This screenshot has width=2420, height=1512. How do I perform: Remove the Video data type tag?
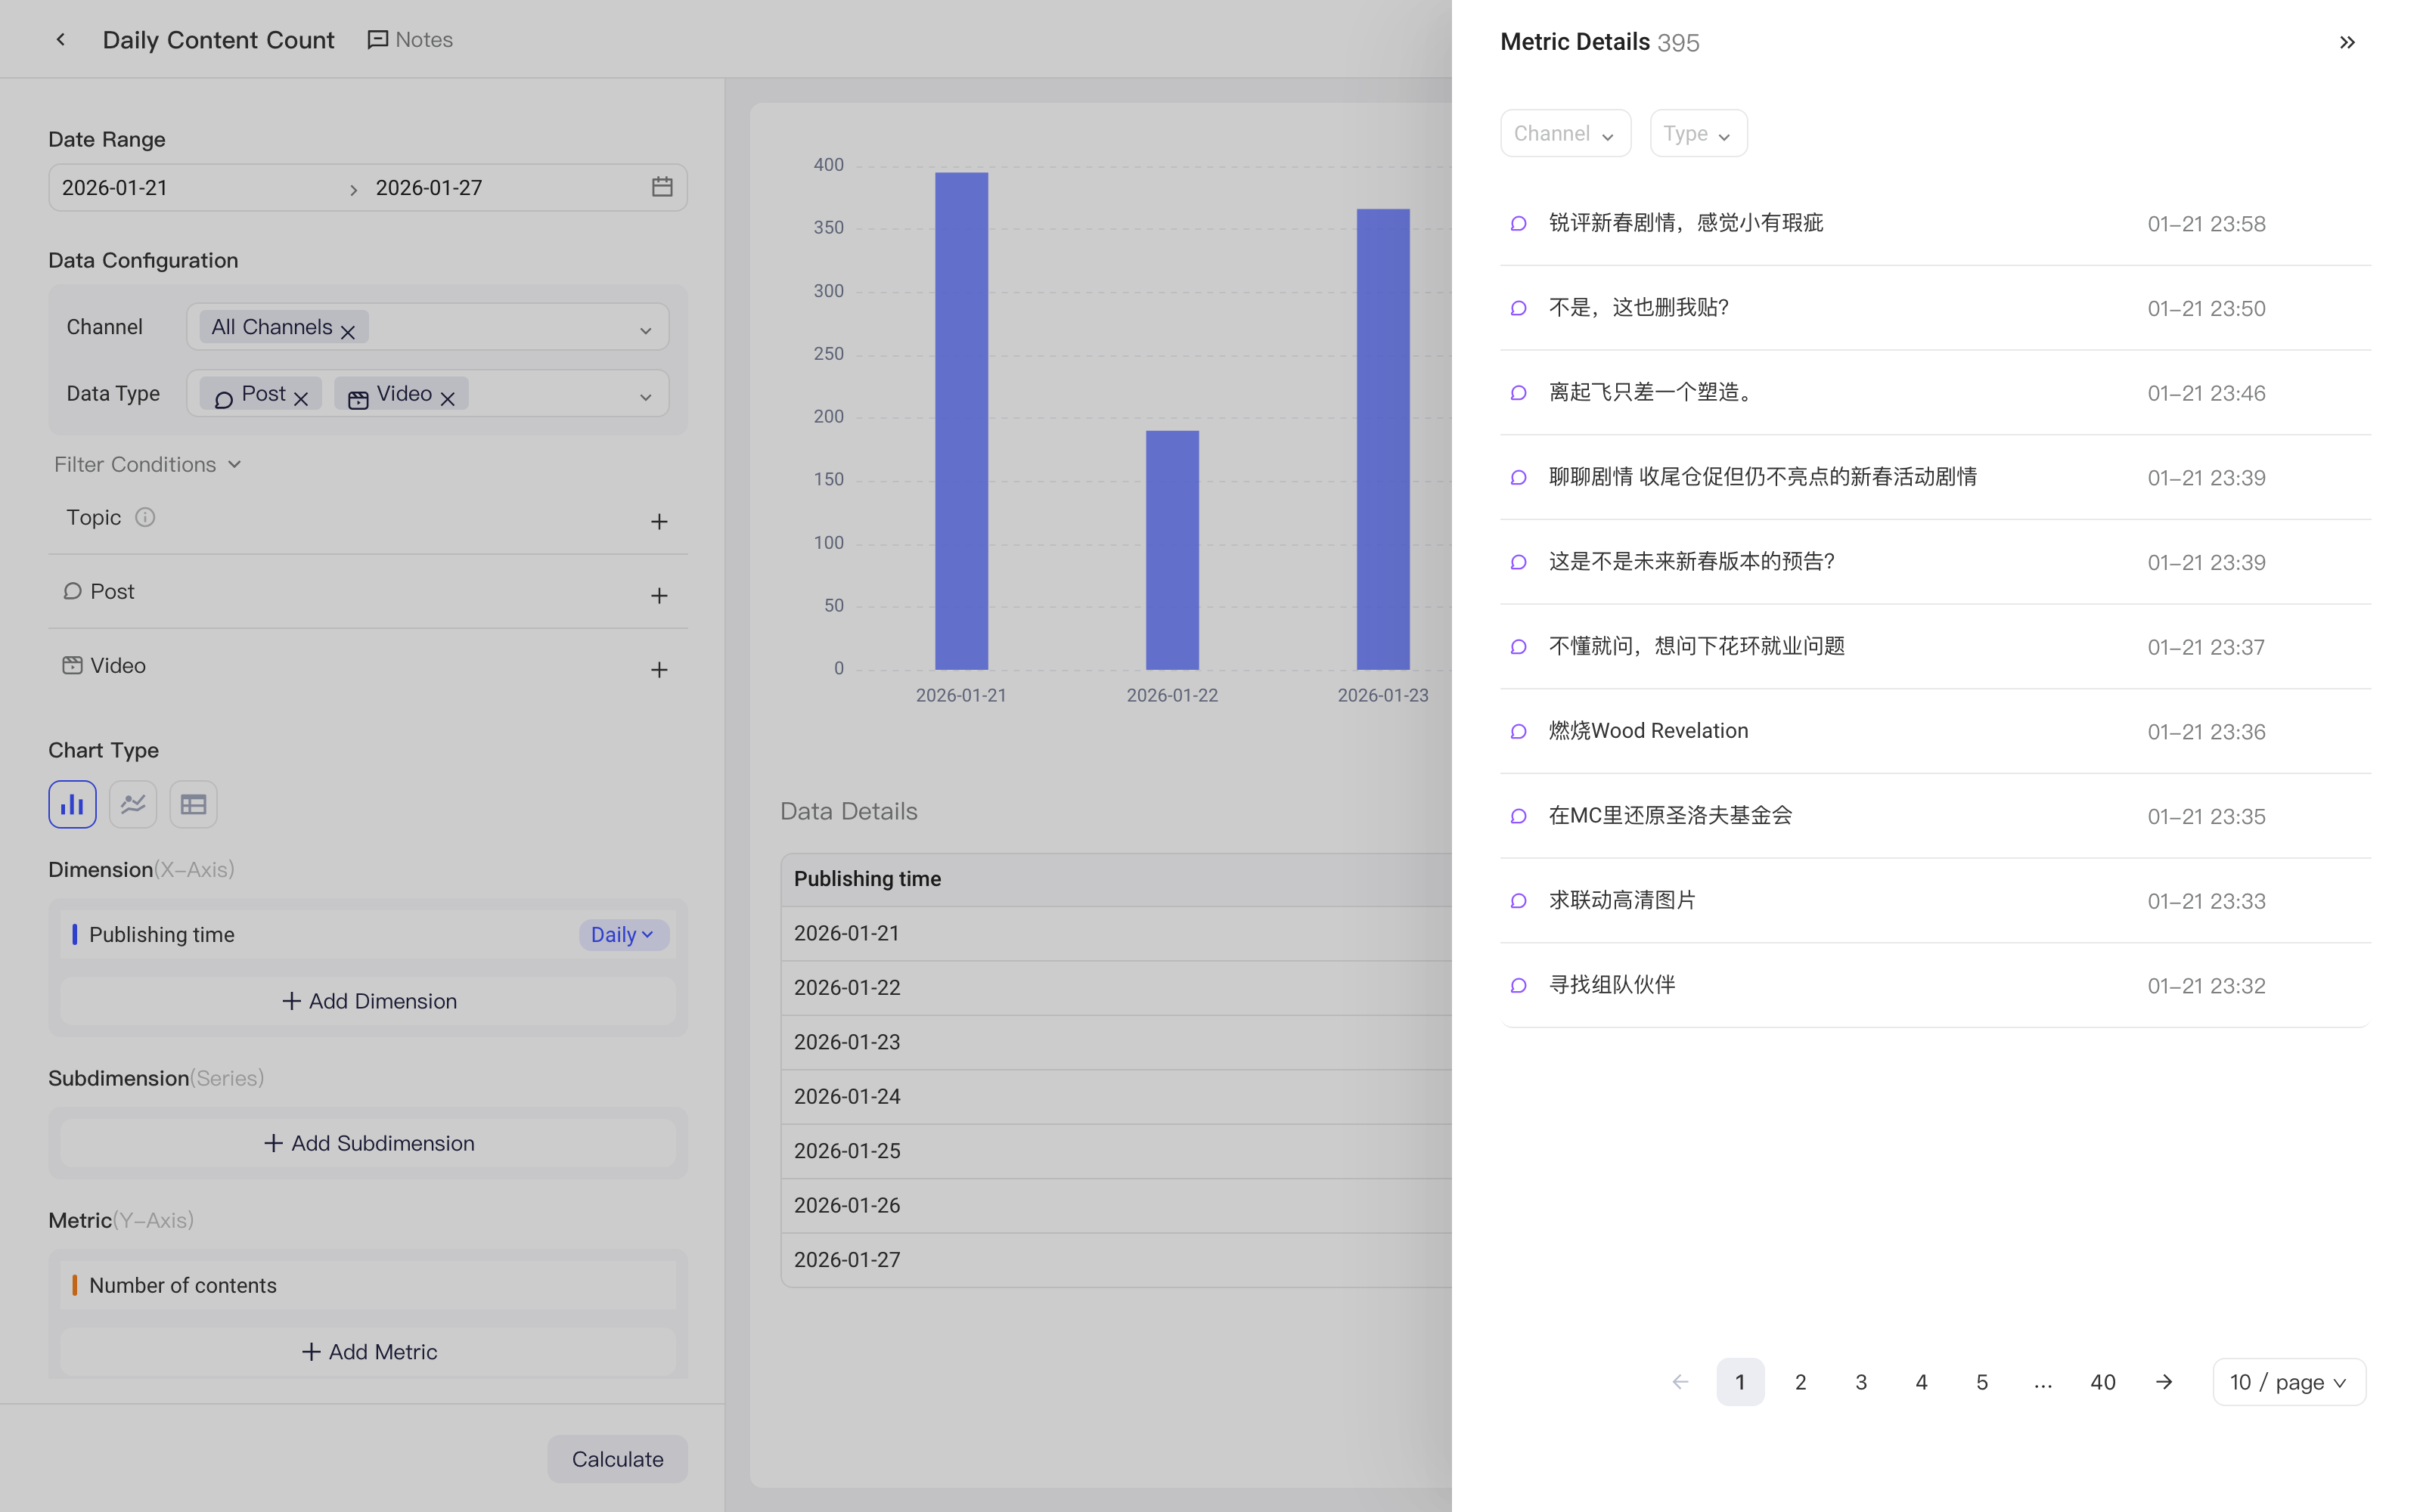[x=448, y=398]
